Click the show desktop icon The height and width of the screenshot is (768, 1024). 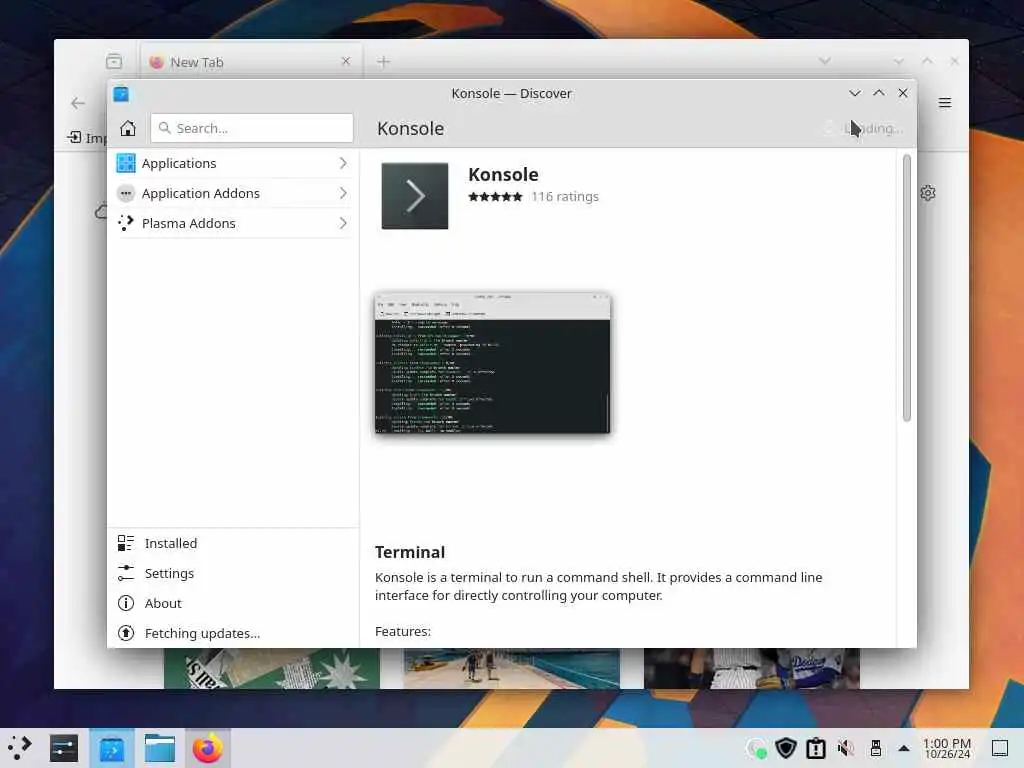[x=1000, y=748]
